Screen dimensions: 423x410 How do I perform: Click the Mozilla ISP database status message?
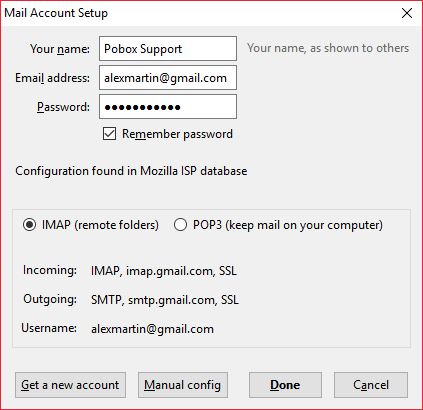click(131, 171)
